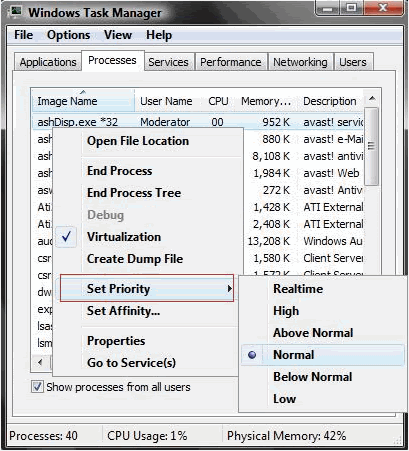Set priority to Below Normal
The height and width of the screenshot is (451, 409).
pos(312,377)
